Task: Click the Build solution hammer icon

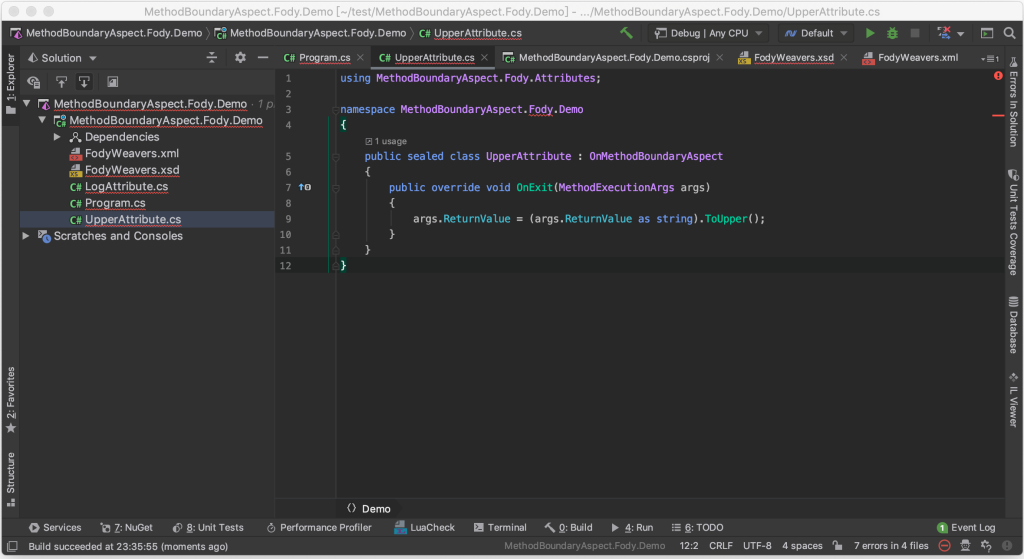Action: click(x=626, y=33)
